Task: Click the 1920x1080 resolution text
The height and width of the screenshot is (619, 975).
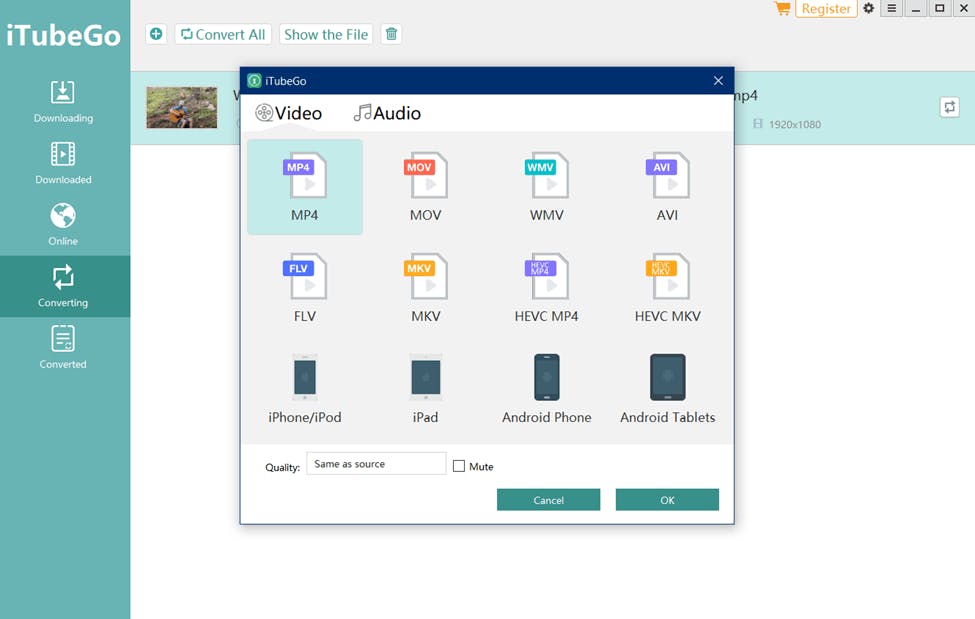Action: 795,124
